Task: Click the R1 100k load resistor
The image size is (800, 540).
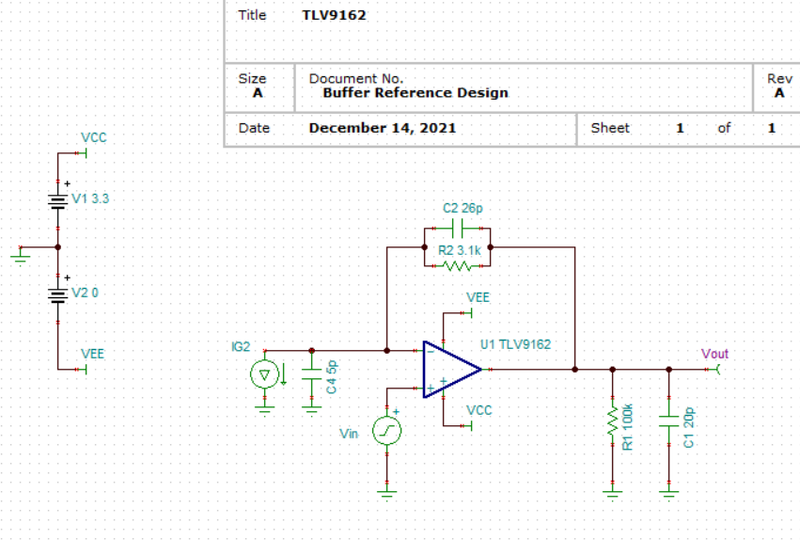Action: click(612, 422)
